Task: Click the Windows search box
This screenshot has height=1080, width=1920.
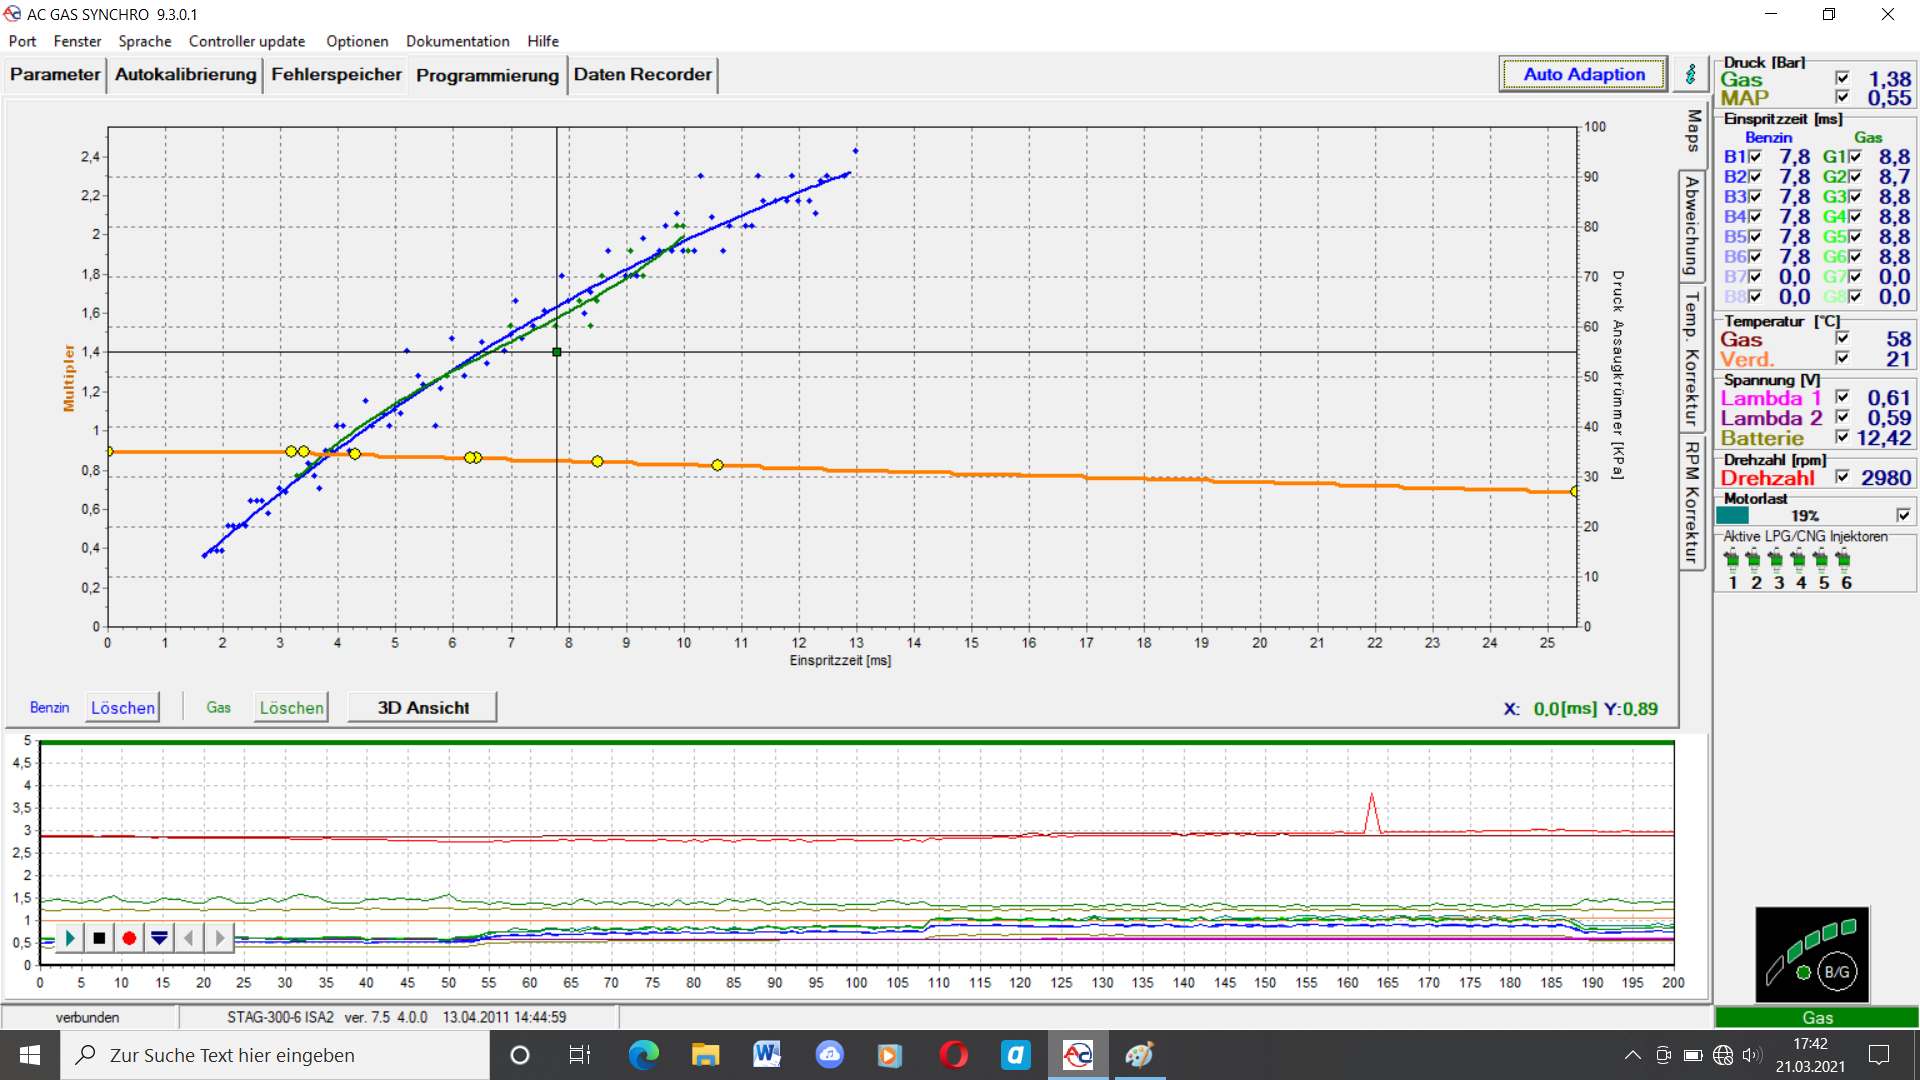Action: 275,1055
